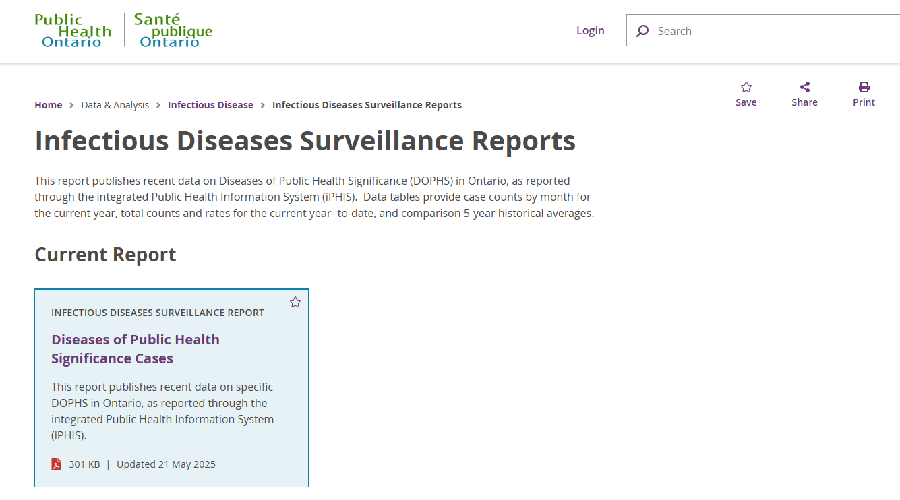
Task: Click the Santé publique Ontario logo
Action: [176, 31]
